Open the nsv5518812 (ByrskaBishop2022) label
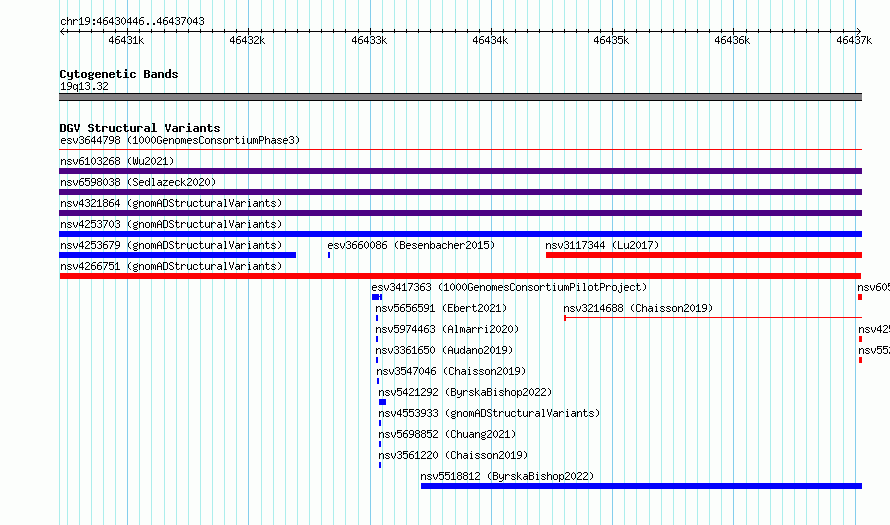Image resolution: width=890 pixels, height=525 pixels. 507,476
